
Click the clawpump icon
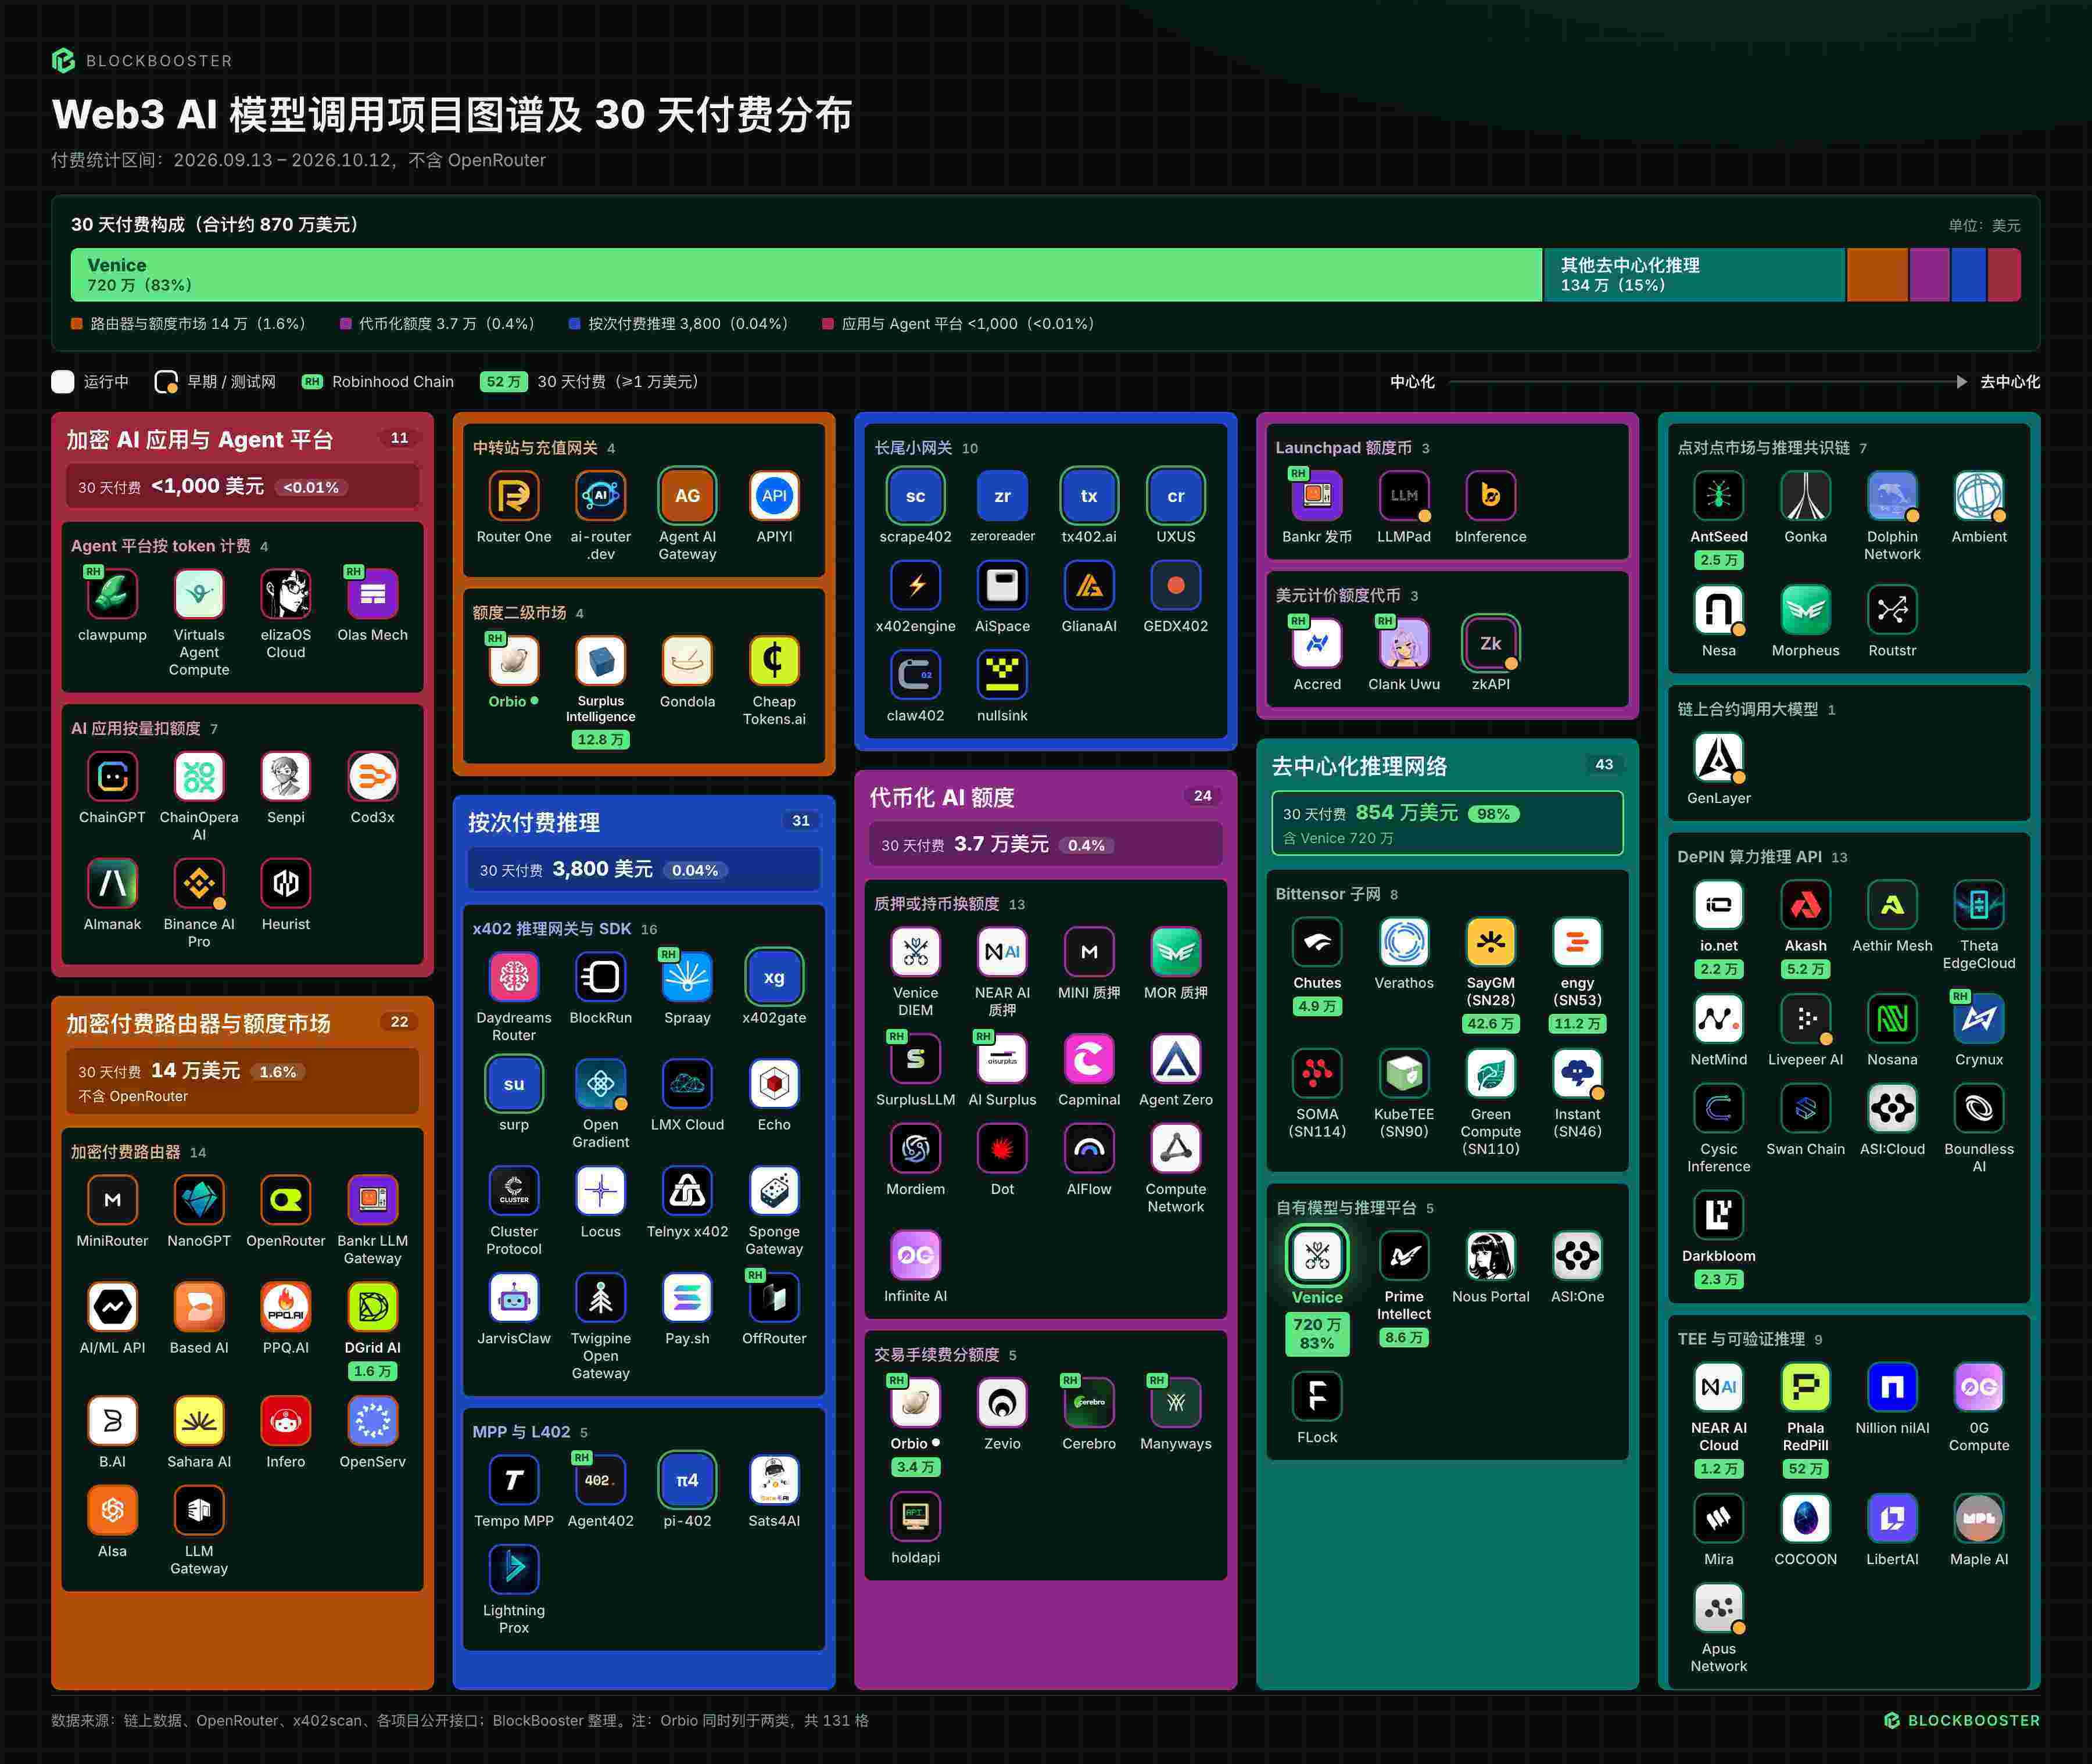pyautogui.click(x=112, y=594)
